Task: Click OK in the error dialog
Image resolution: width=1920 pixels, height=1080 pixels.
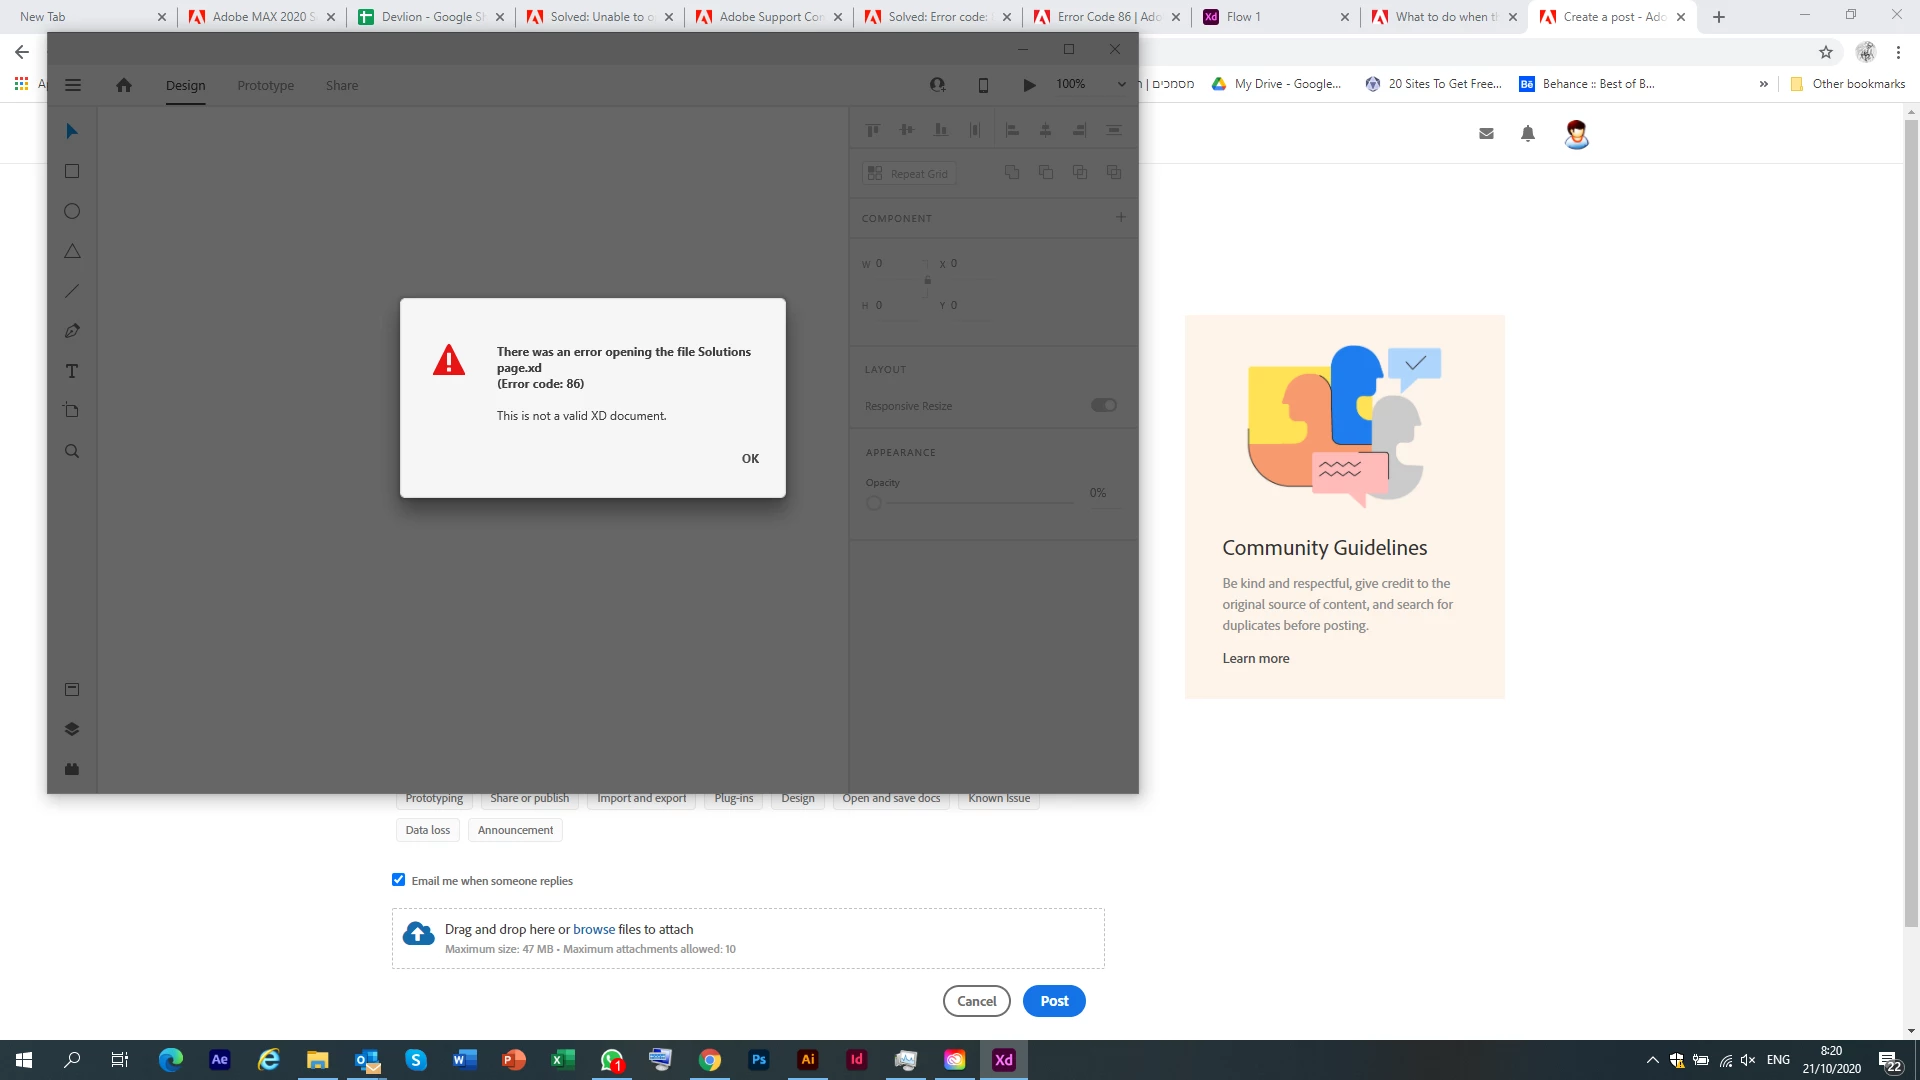Action: coord(750,459)
